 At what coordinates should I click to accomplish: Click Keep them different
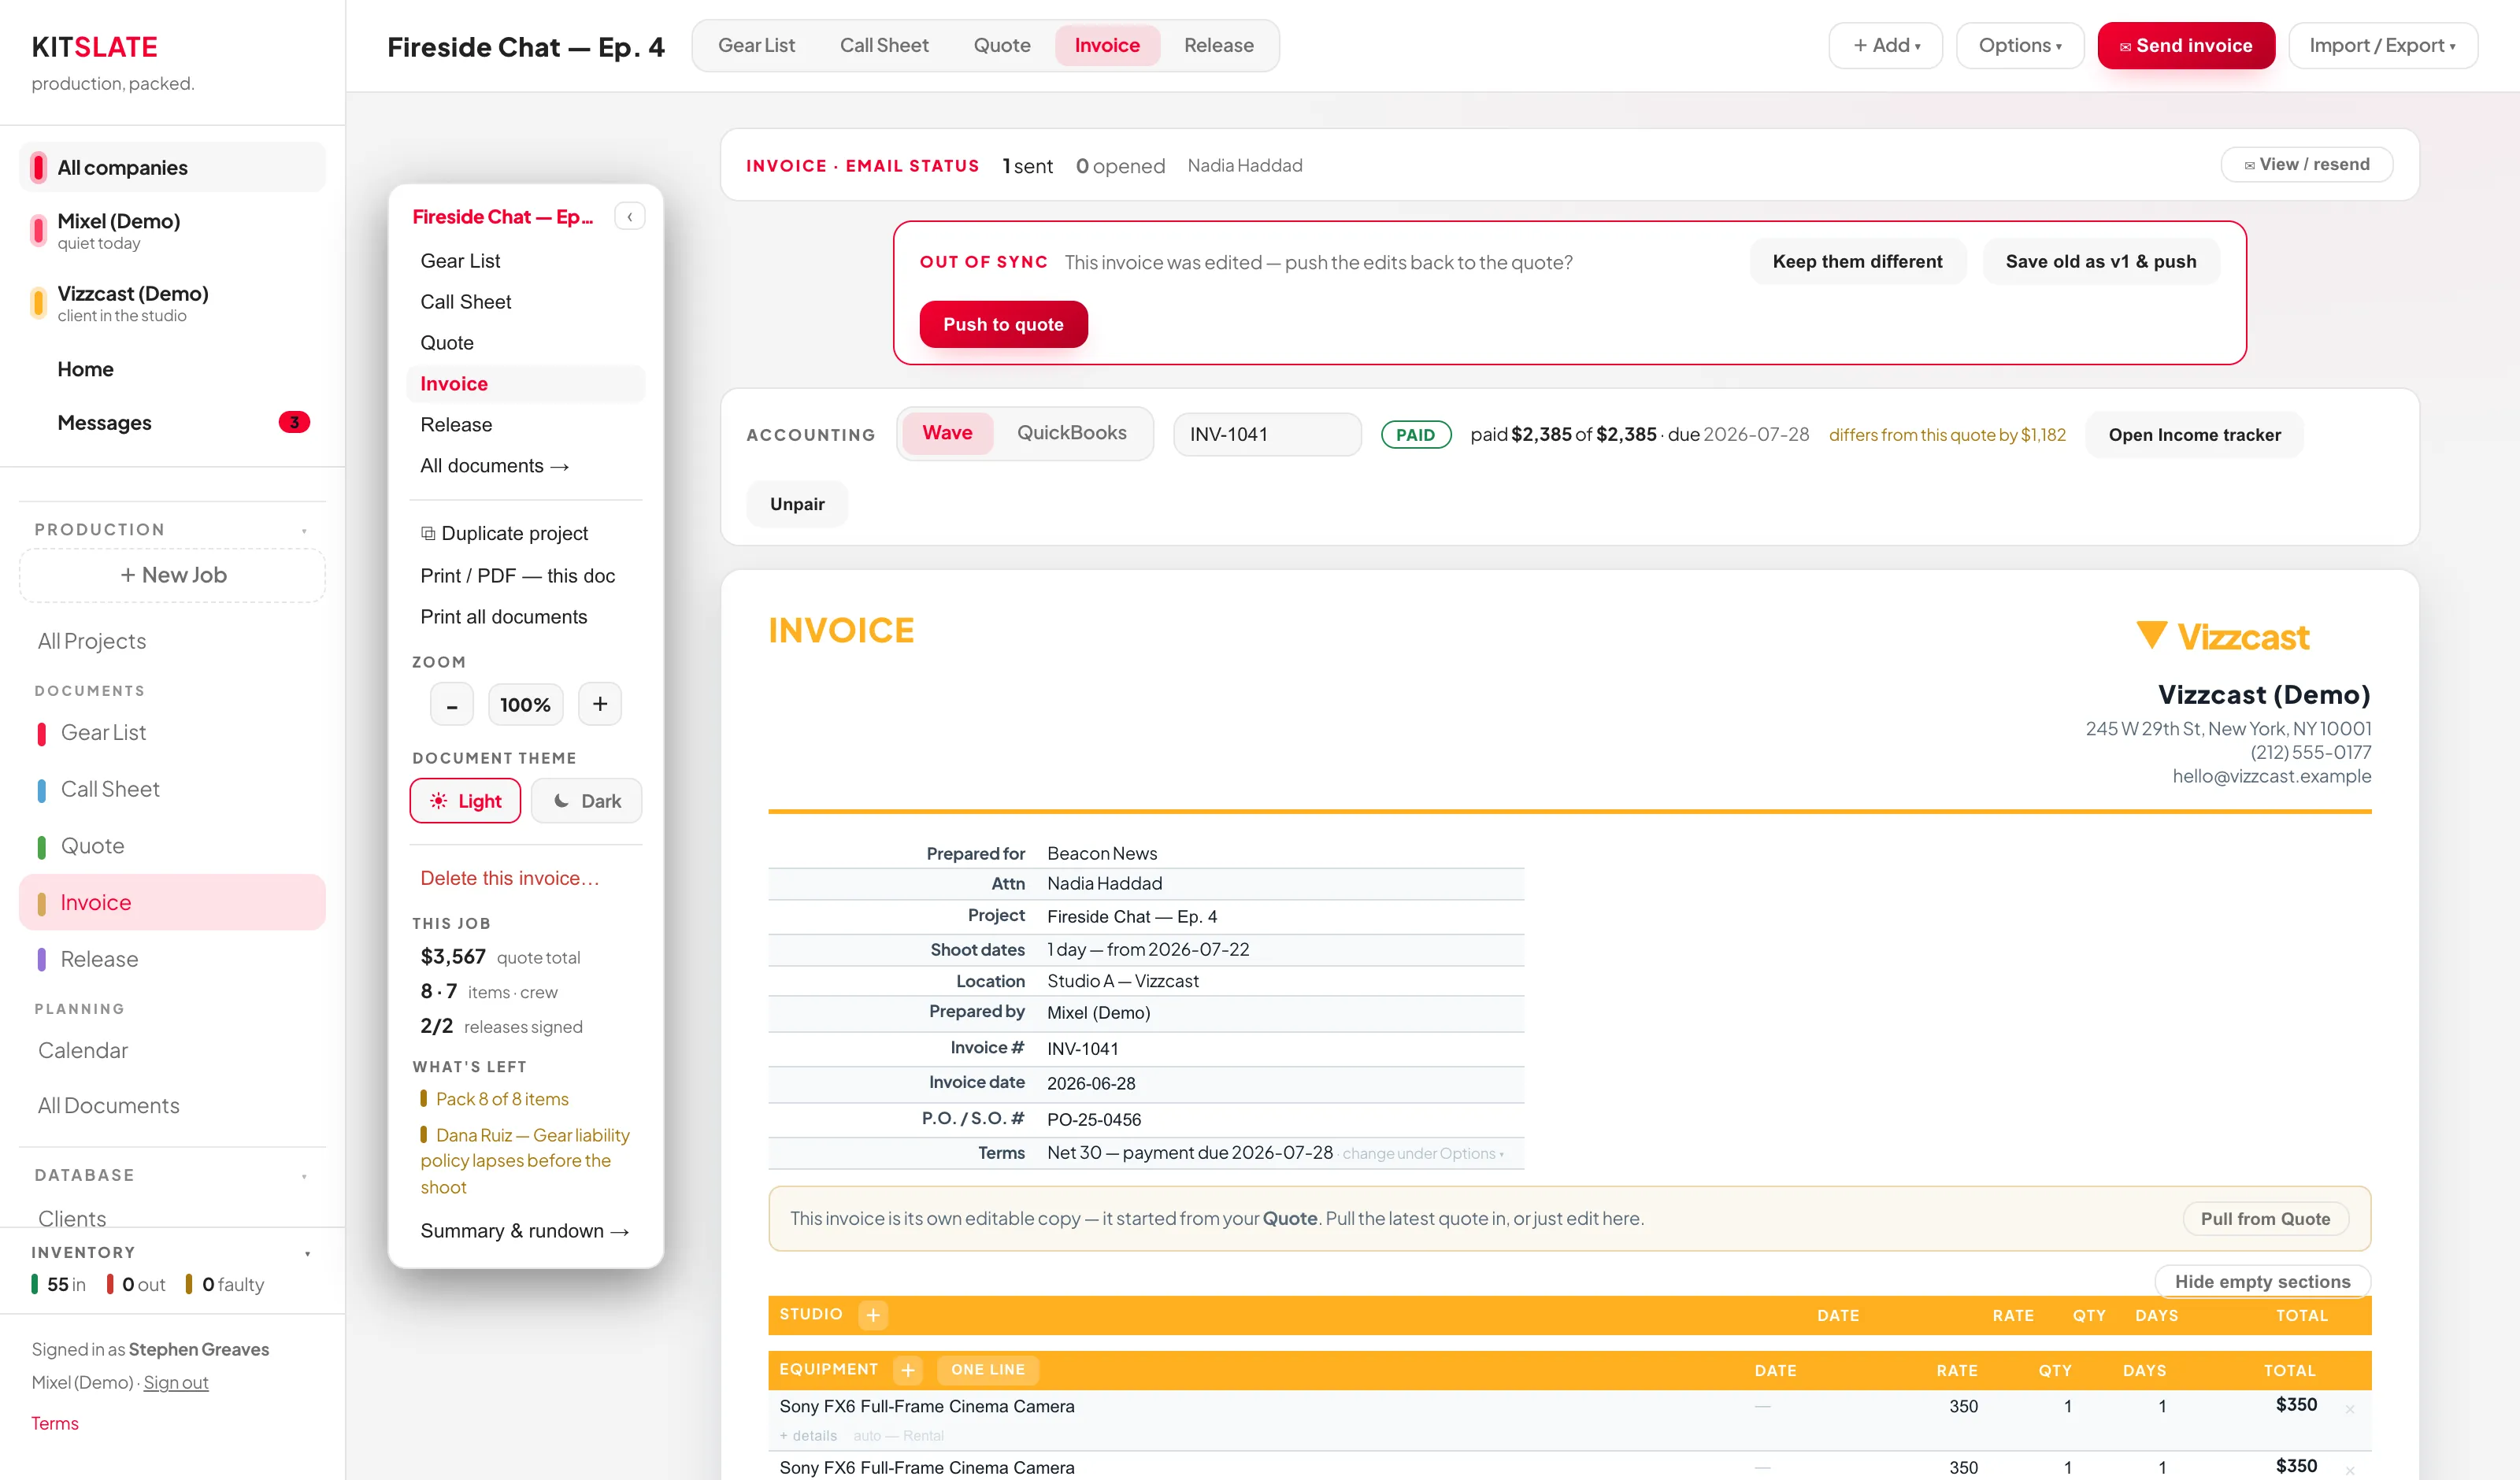pos(1857,261)
